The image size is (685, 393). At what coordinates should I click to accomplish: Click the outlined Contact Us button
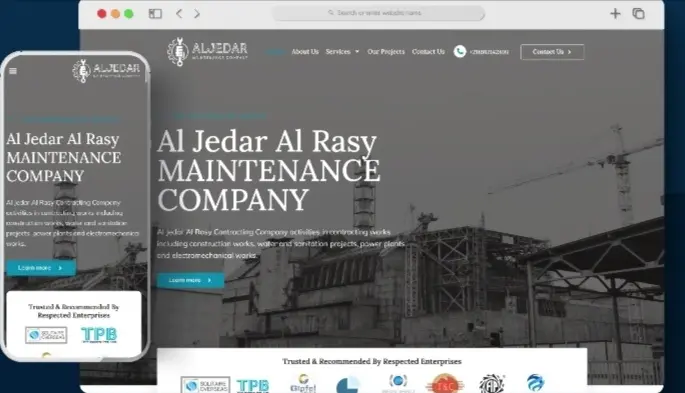click(x=552, y=52)
